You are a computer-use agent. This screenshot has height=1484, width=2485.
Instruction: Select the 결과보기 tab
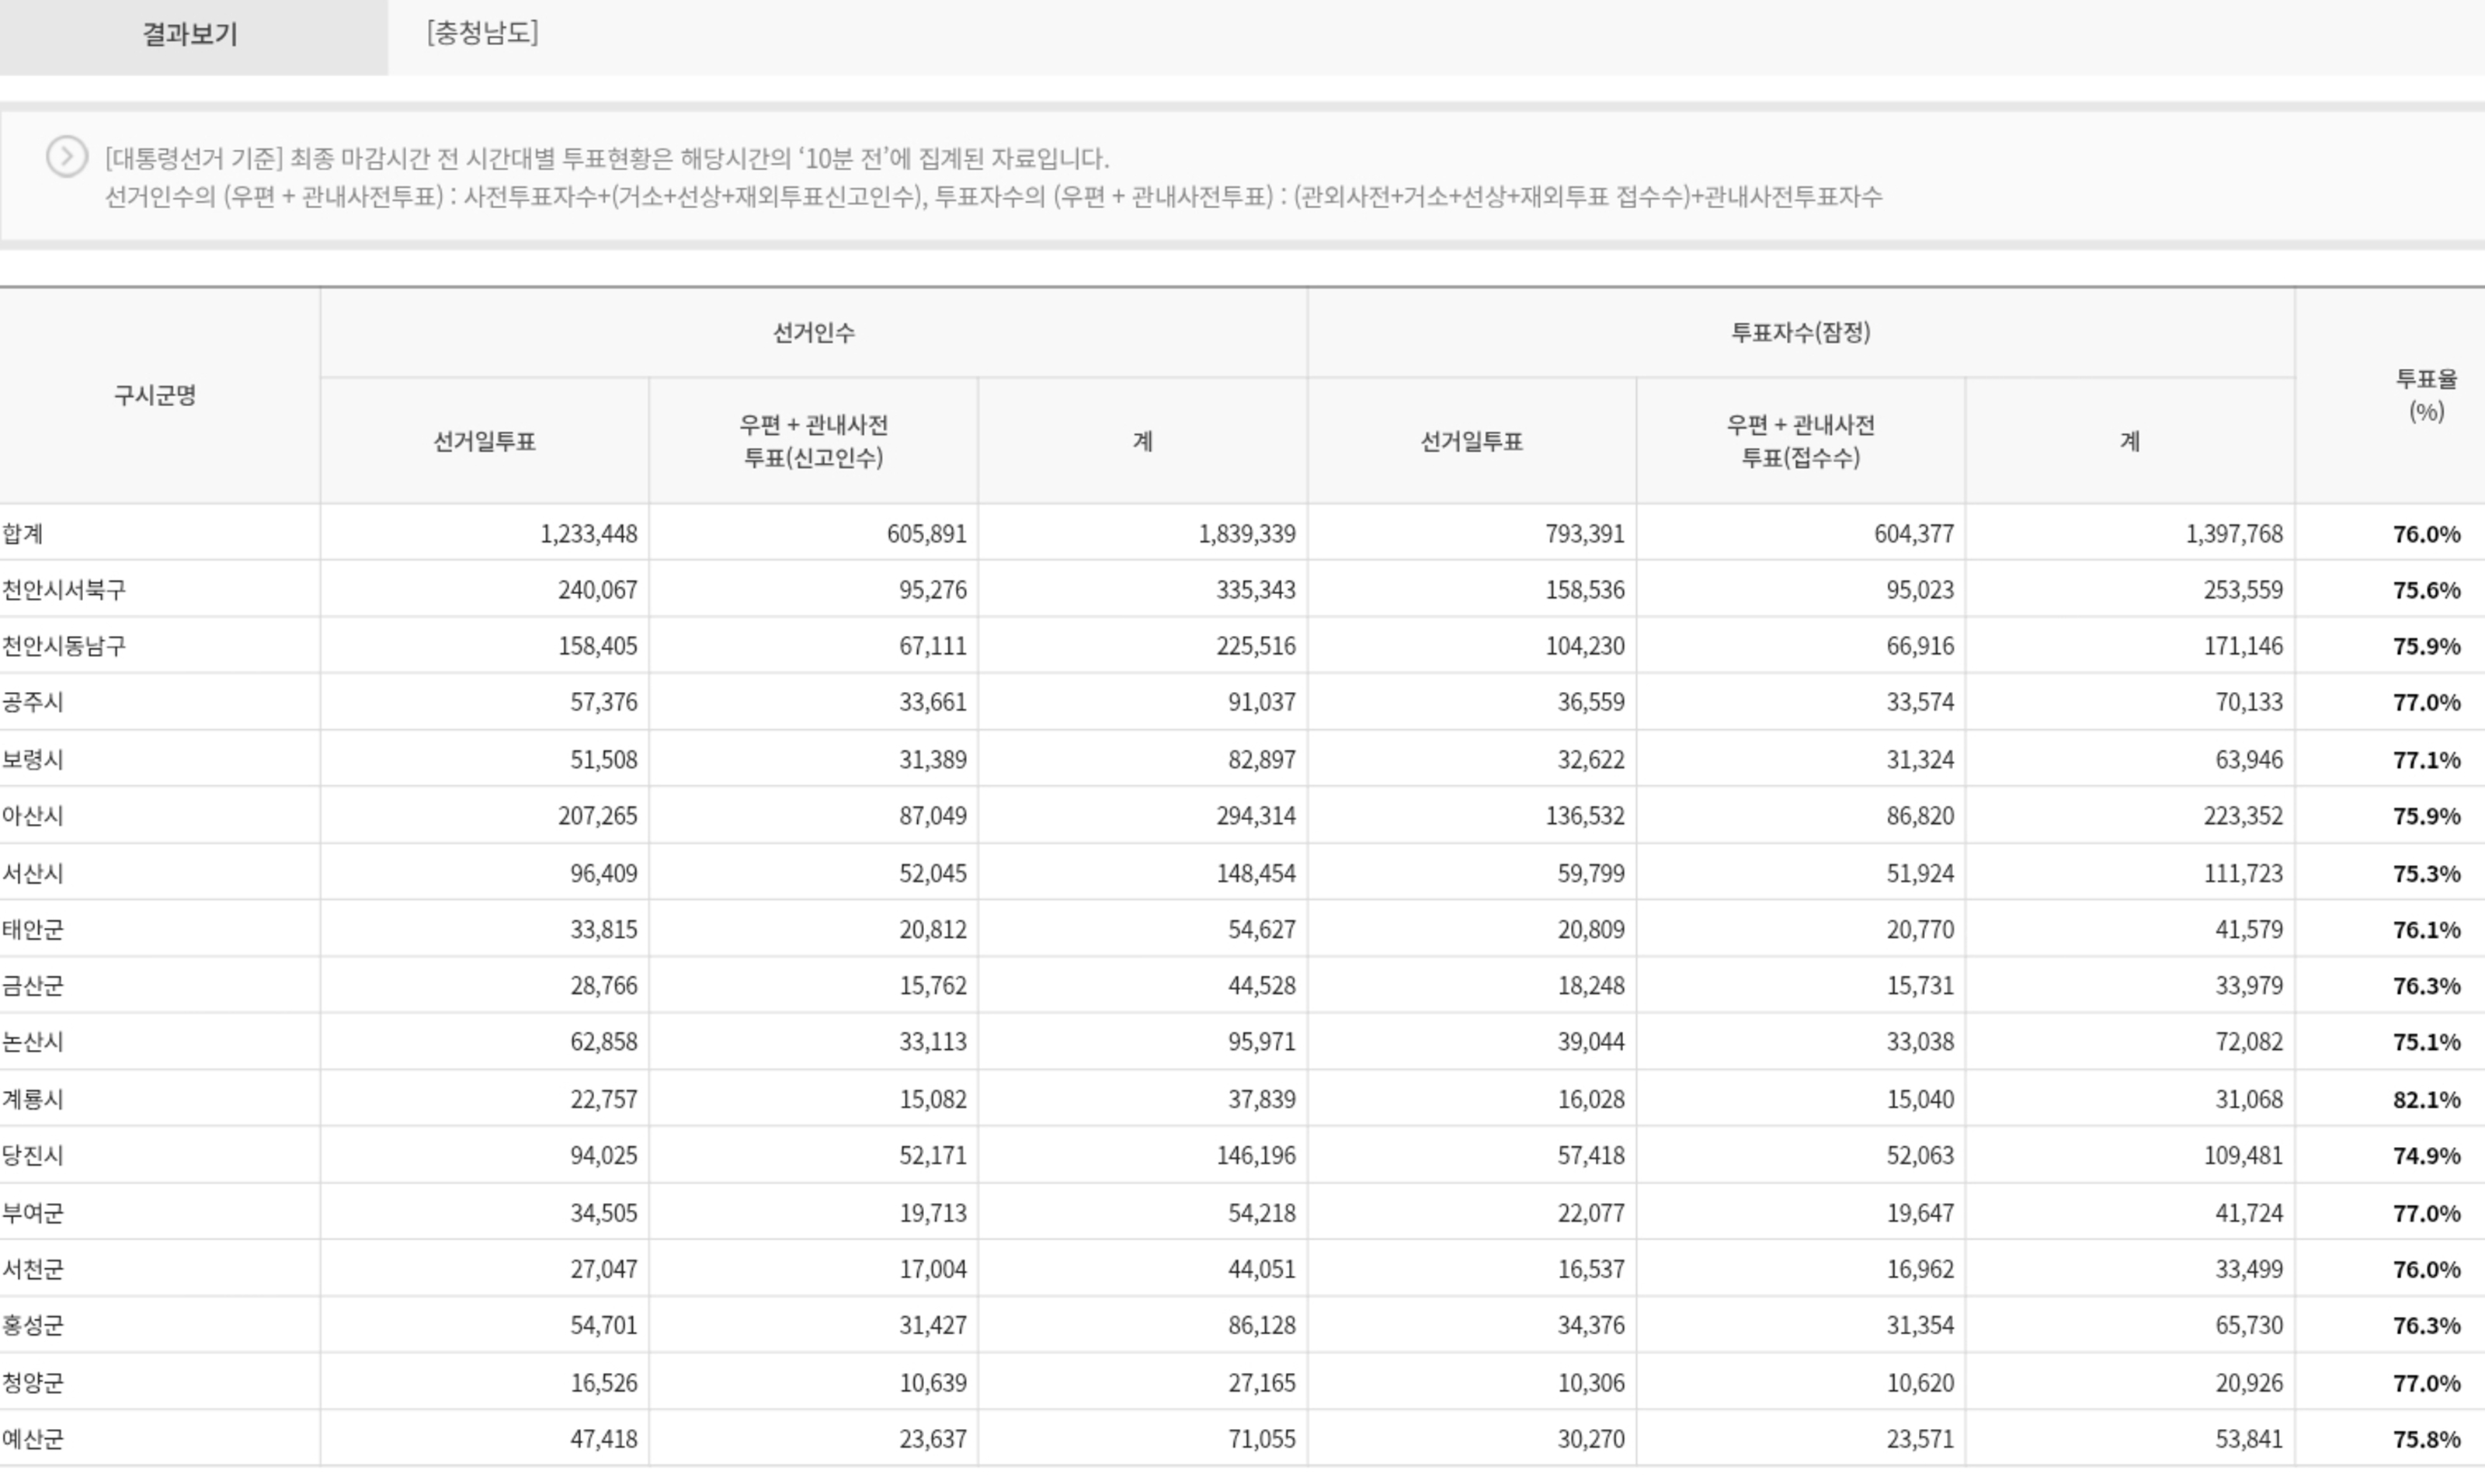(191, 35)
